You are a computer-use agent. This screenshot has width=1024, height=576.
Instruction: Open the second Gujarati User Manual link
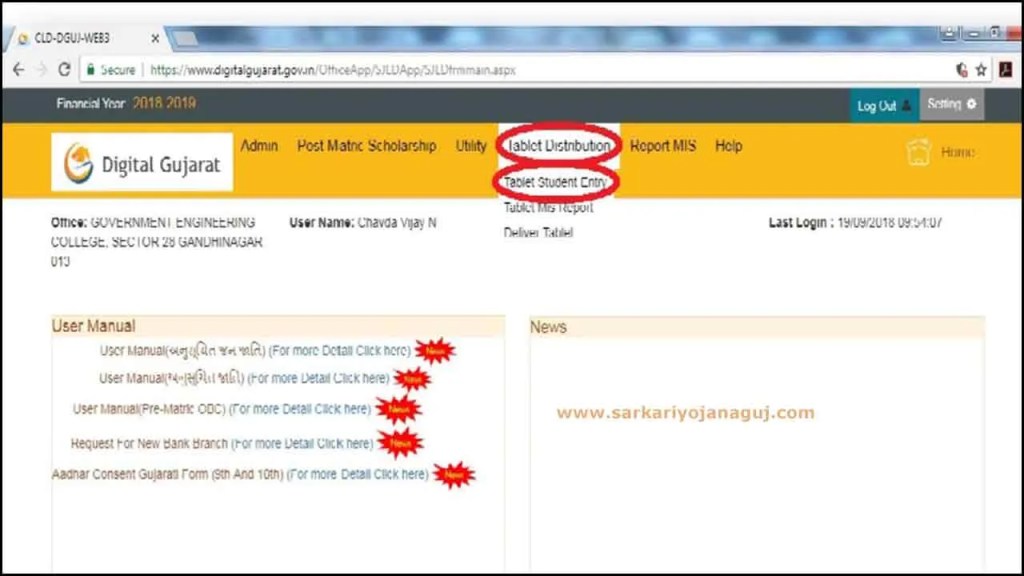tap(244, 378)
